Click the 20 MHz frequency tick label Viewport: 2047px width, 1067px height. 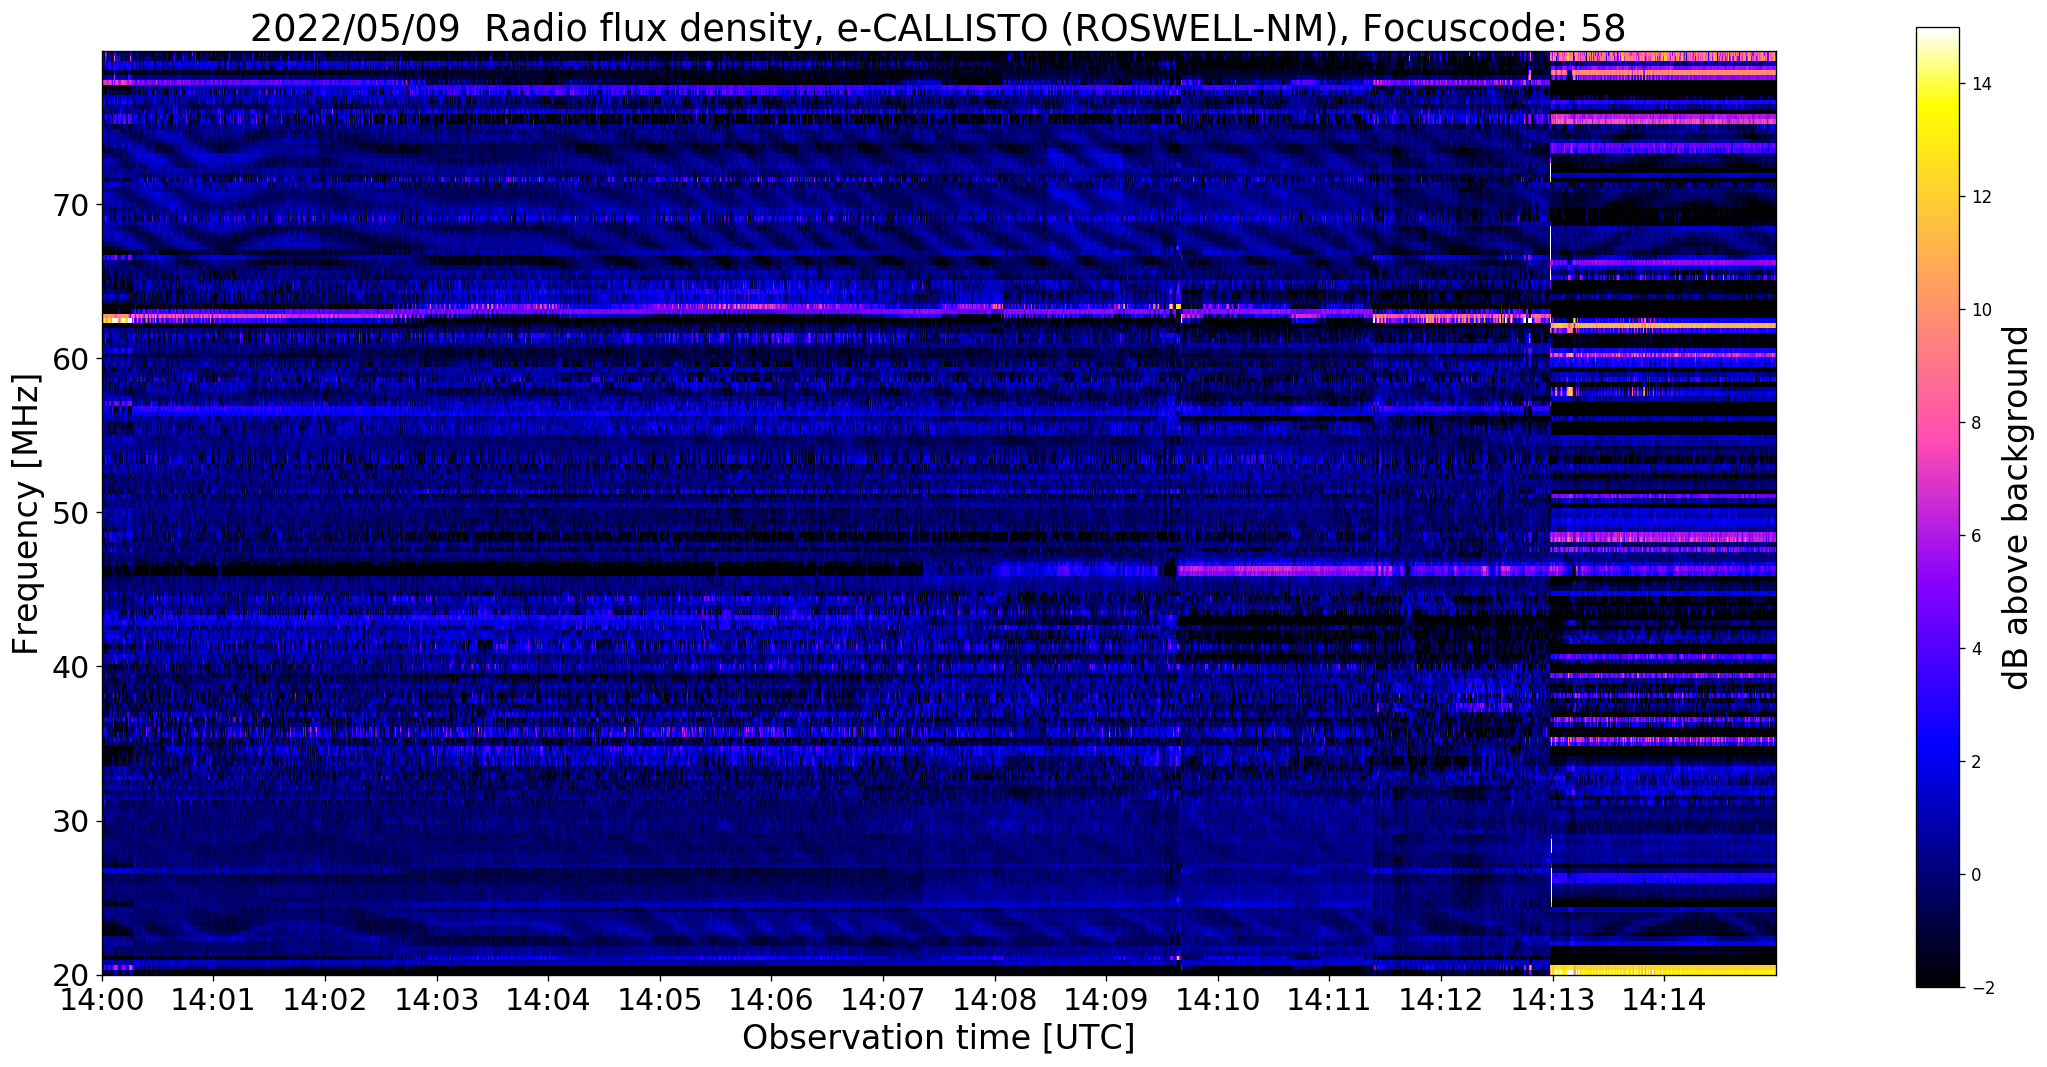click(72, 975)
